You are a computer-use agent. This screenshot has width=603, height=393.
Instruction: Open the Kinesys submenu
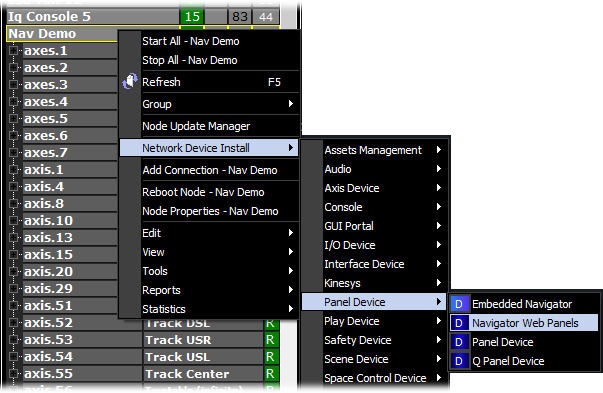(375, 283)
